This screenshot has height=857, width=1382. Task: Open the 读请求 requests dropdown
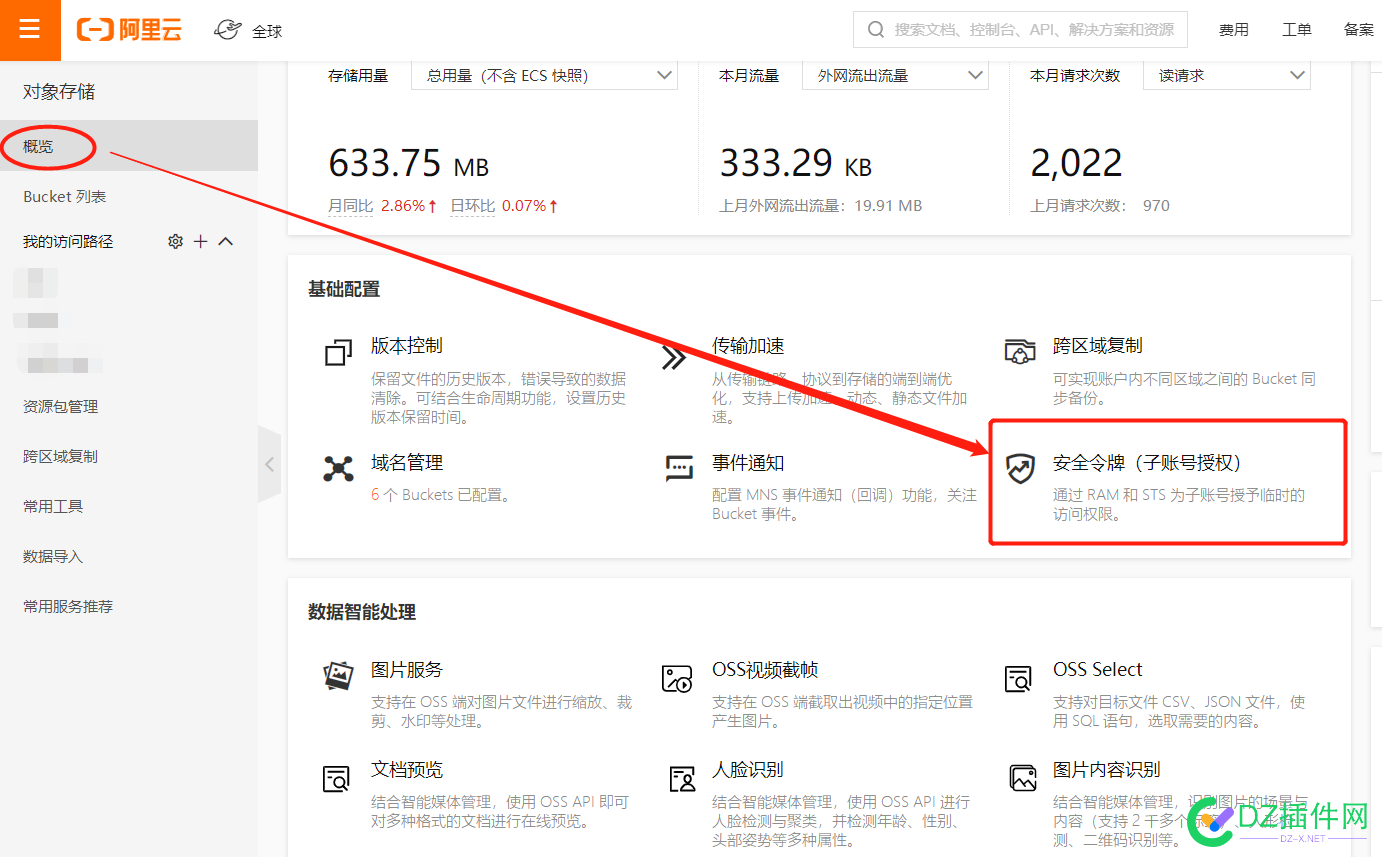1228,75
